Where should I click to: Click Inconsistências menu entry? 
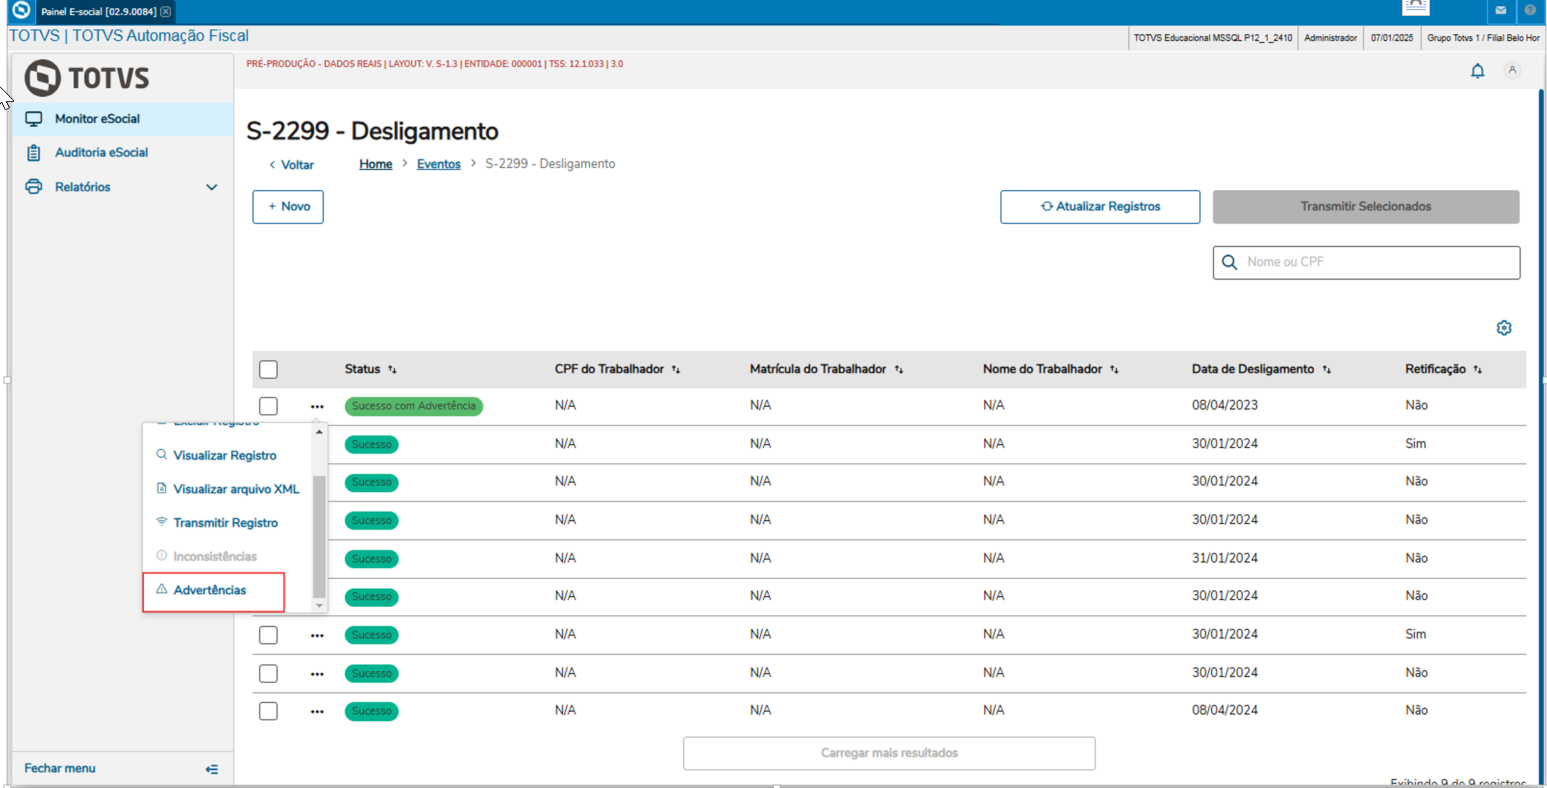[215, 556]
